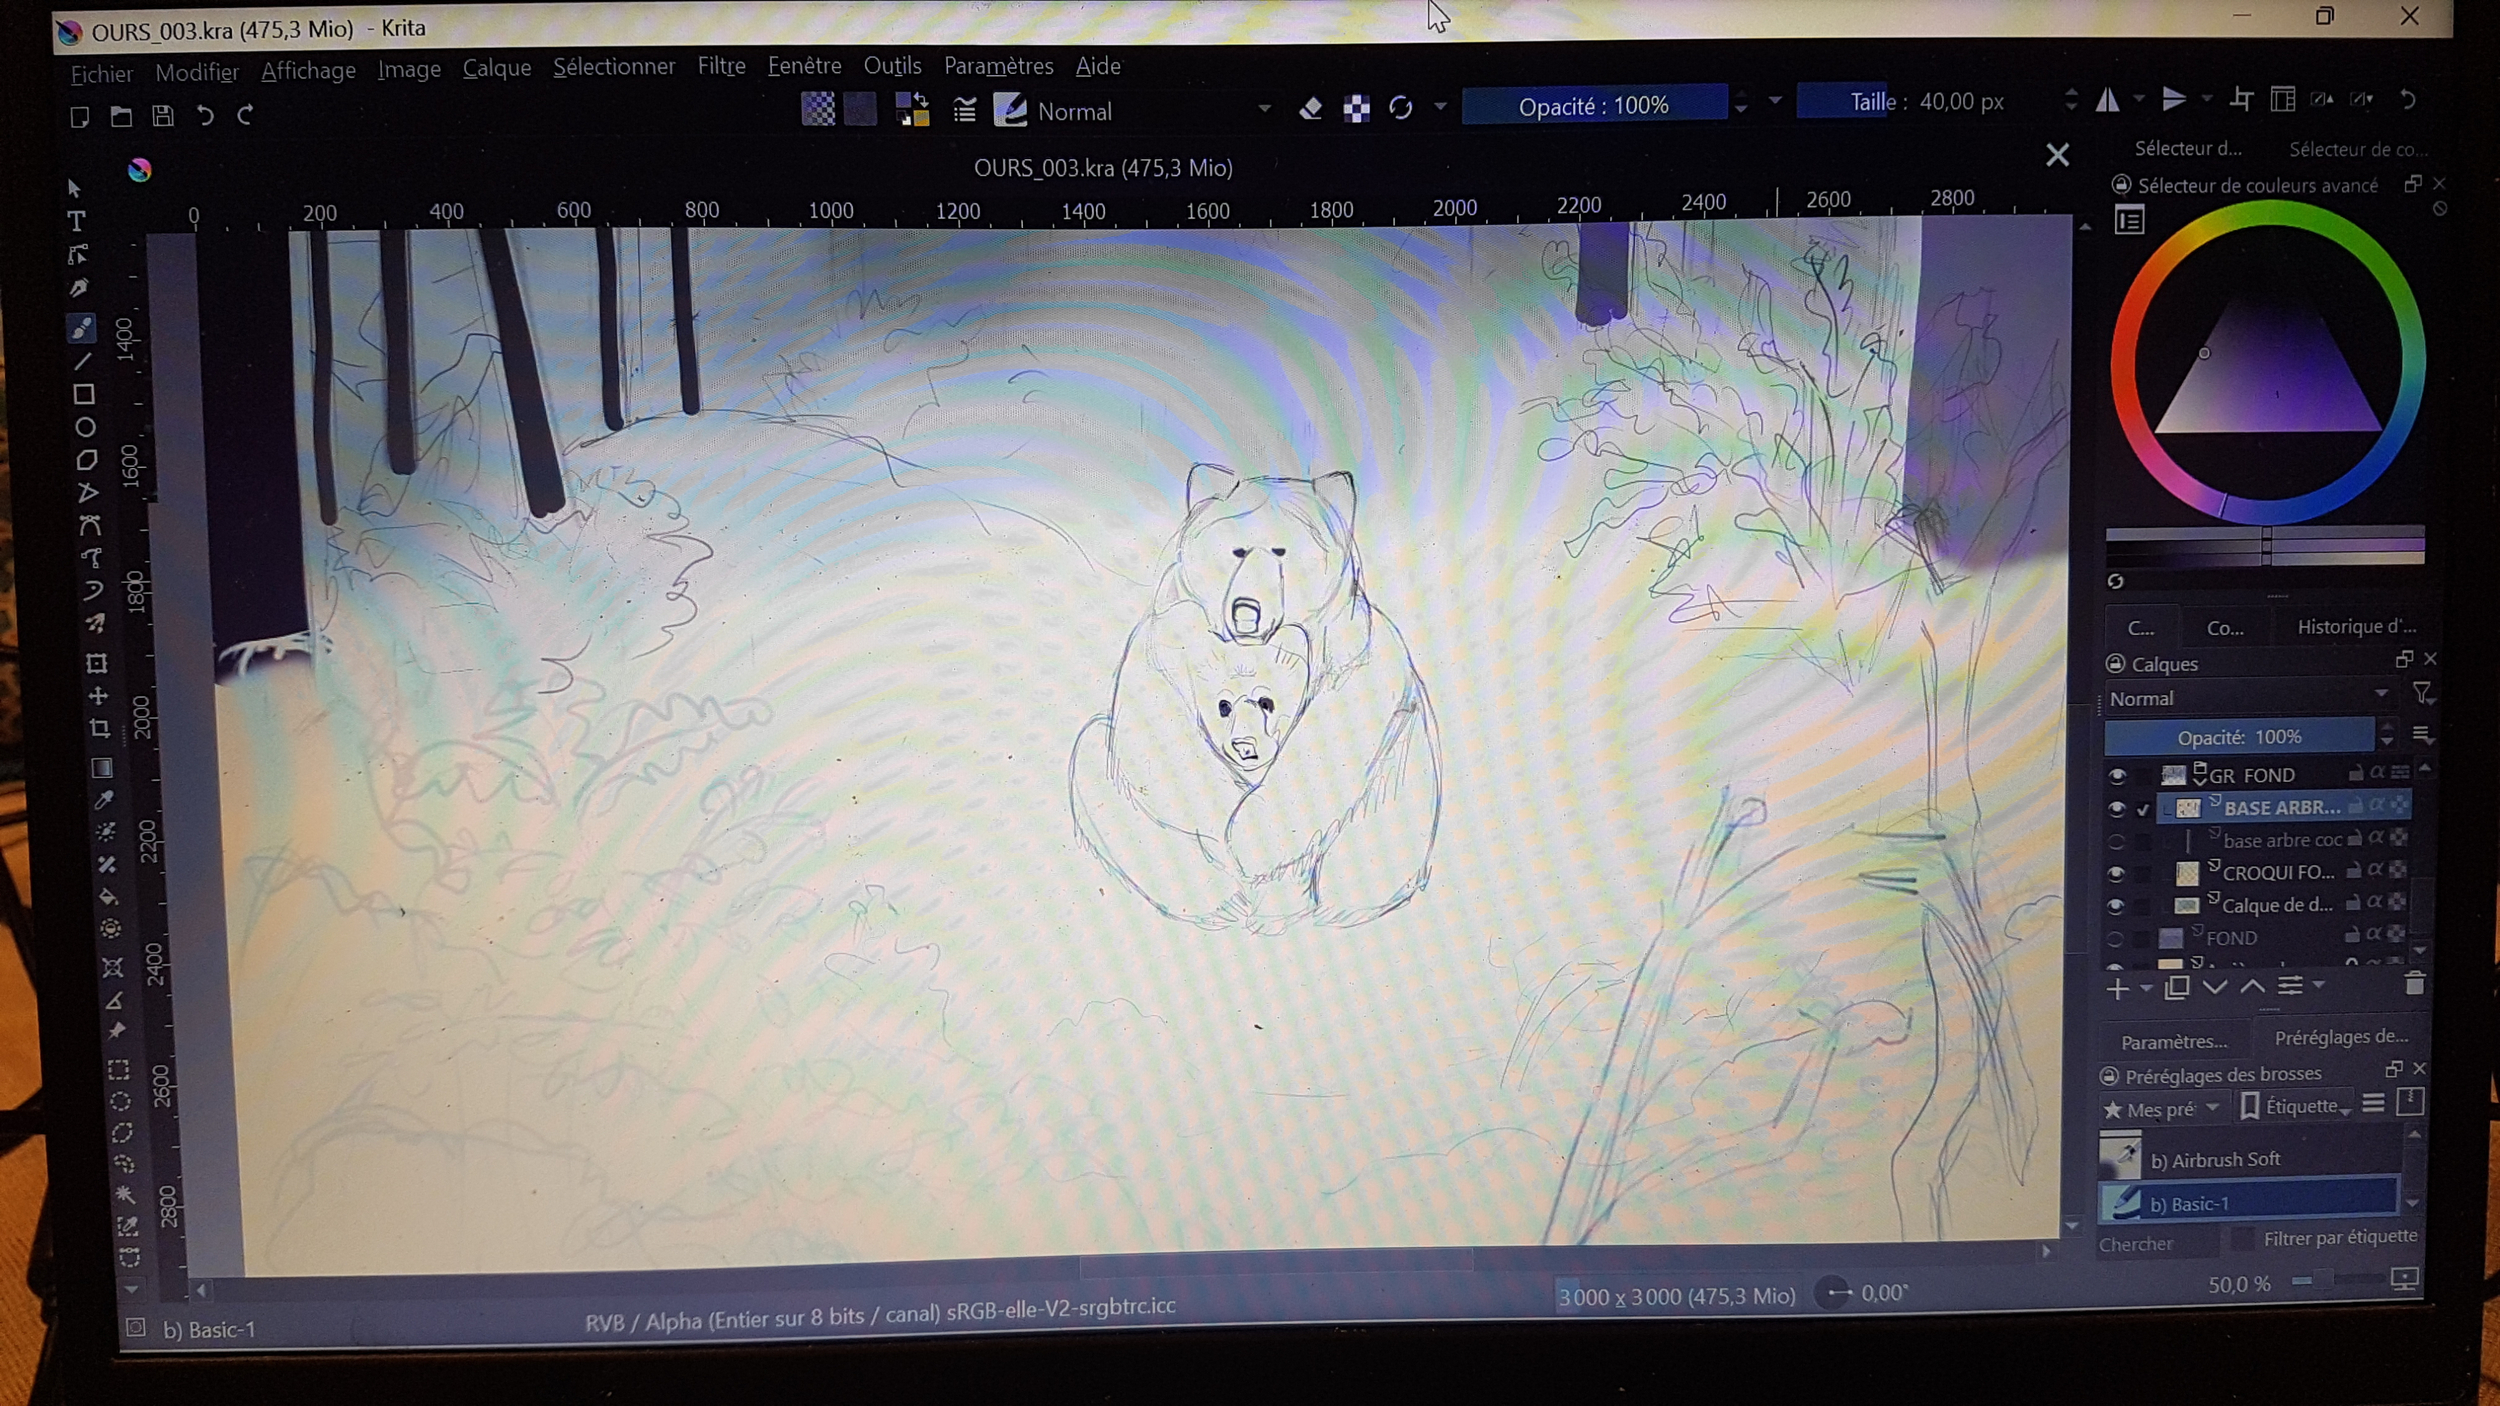Show the FOND layer
This screenshot has height=1406, width=2500.
2114,939
